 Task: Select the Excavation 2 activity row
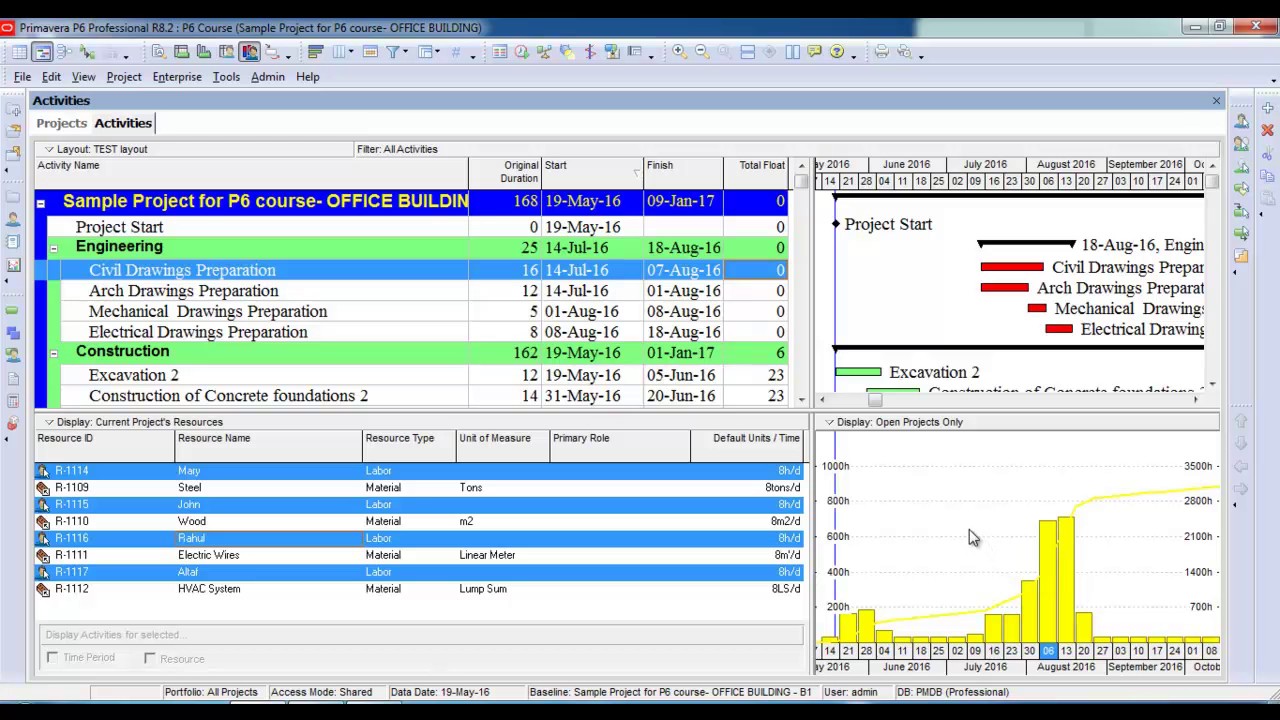tap(411, 375)
